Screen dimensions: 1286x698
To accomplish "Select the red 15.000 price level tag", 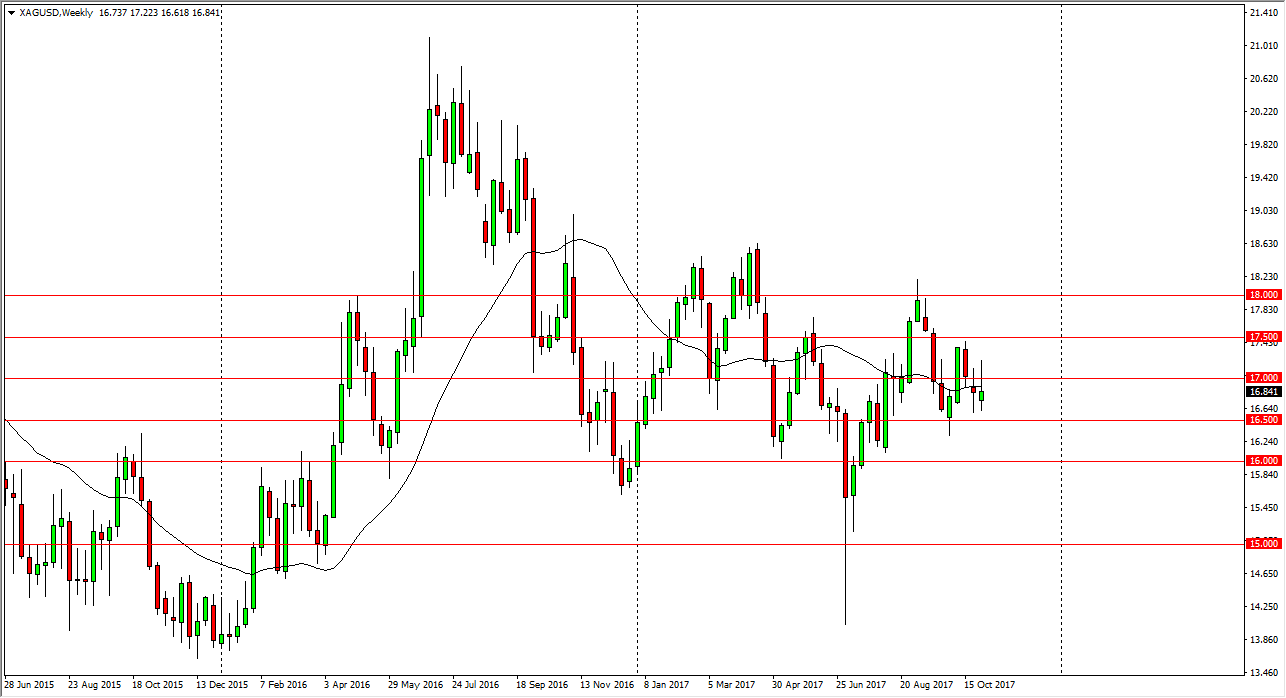I will click(1264, 544).
